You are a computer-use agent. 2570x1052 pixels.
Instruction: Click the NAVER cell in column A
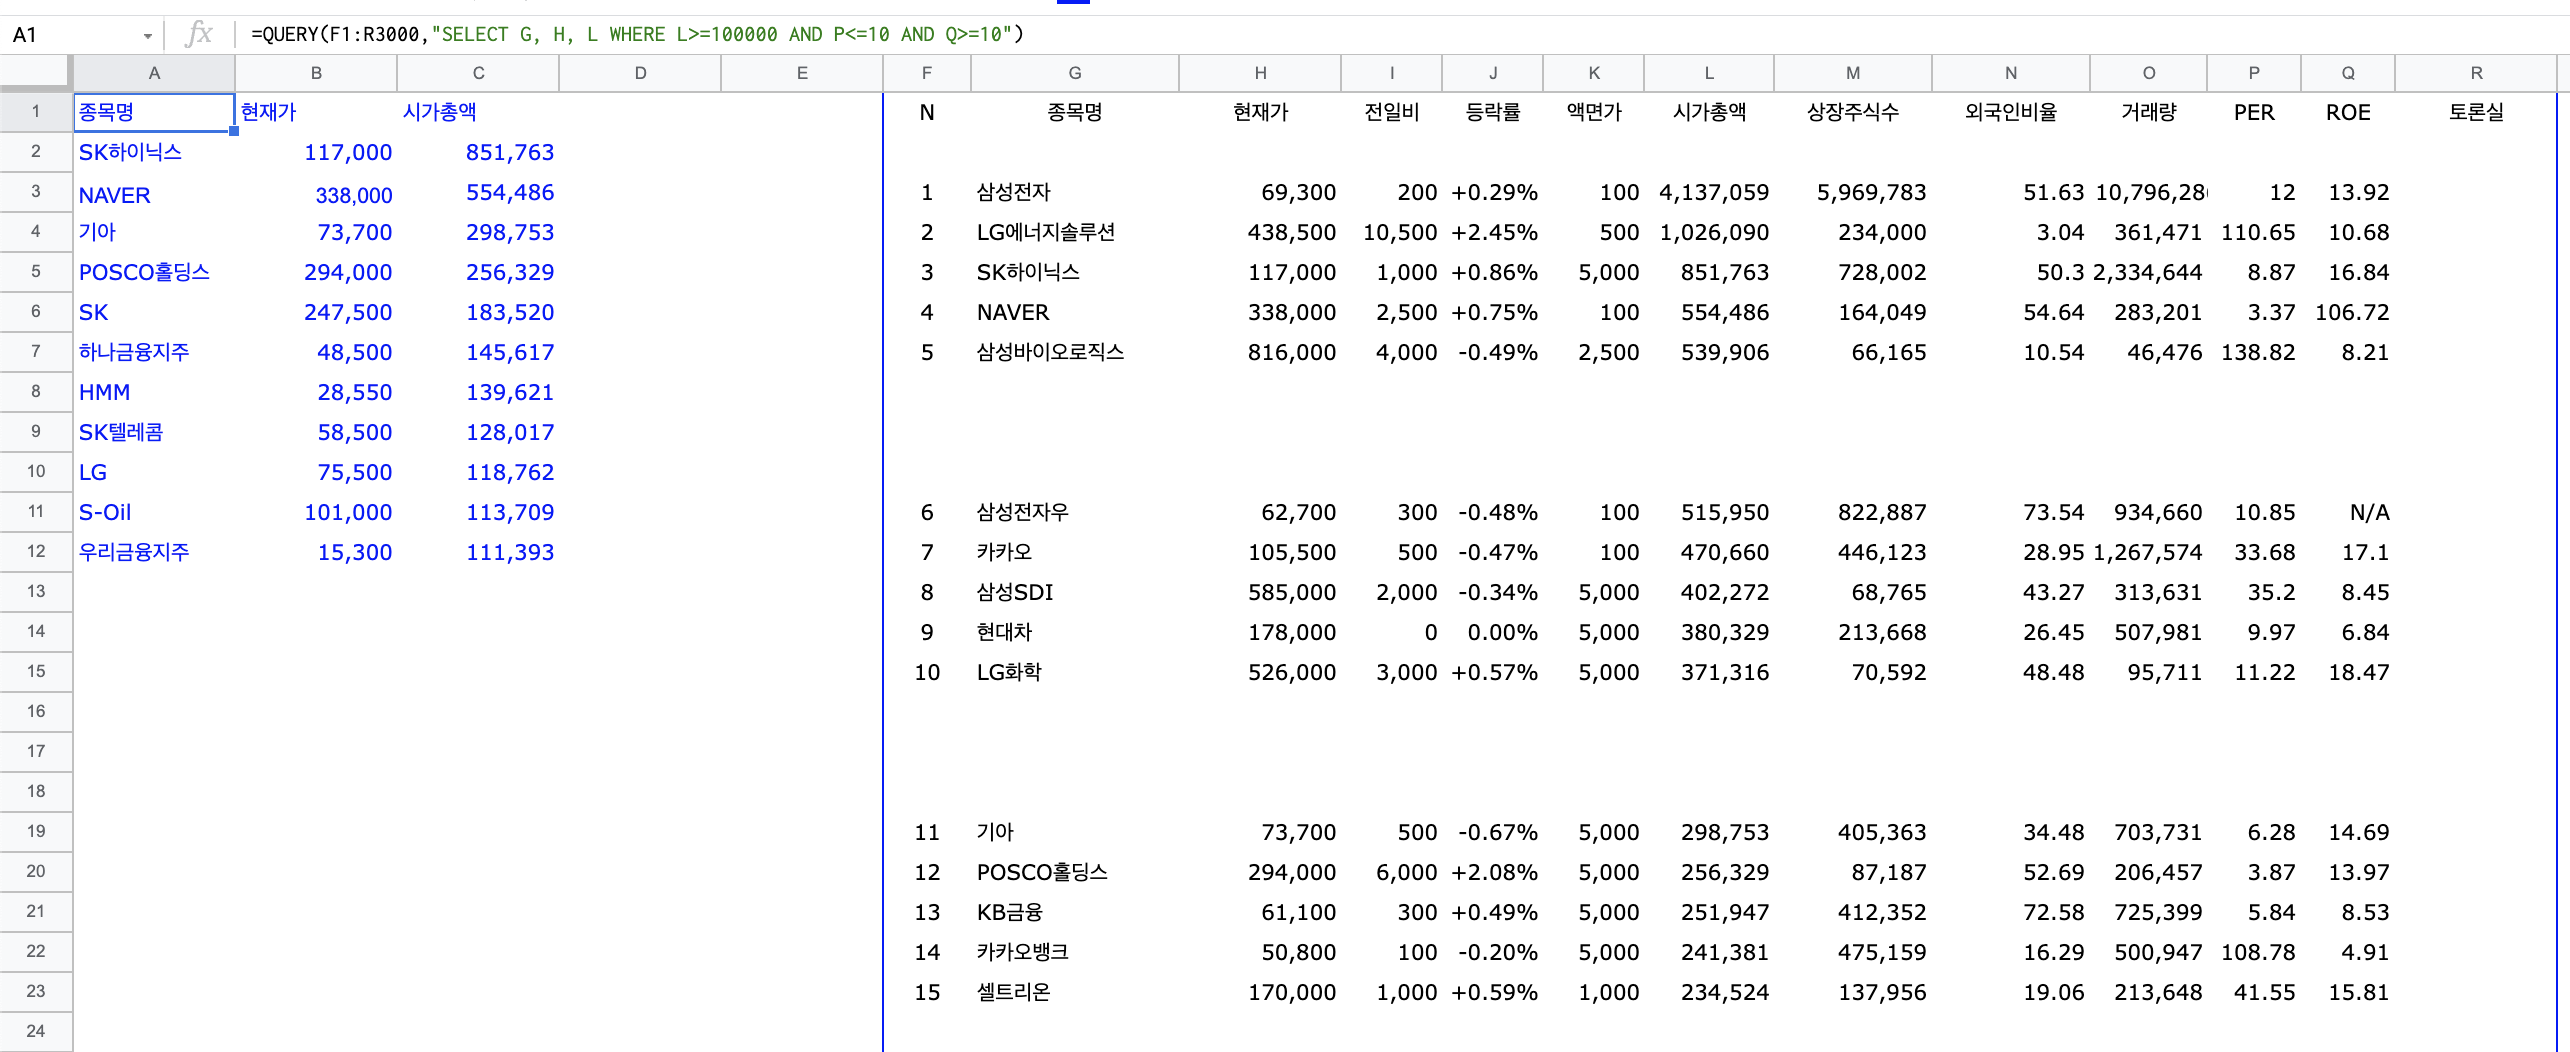coord(154,194)
